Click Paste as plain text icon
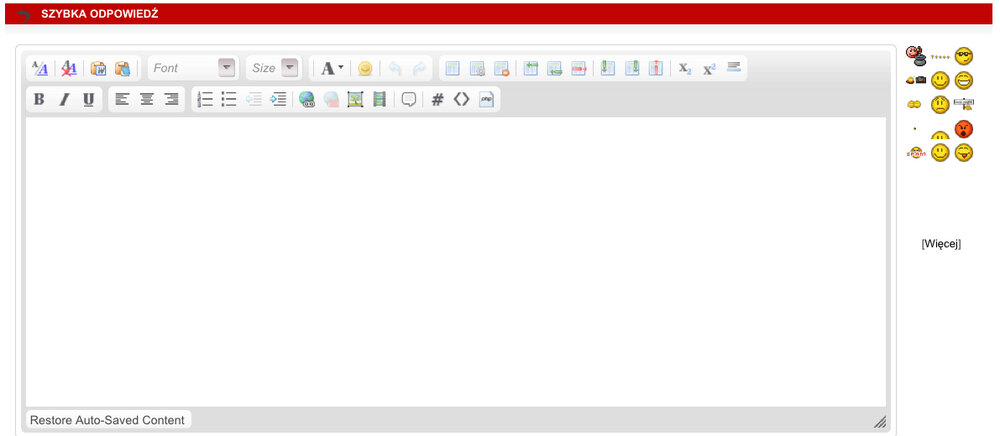Image resolution: width=1000 pixels, height=436 pixels. (122, 68)
